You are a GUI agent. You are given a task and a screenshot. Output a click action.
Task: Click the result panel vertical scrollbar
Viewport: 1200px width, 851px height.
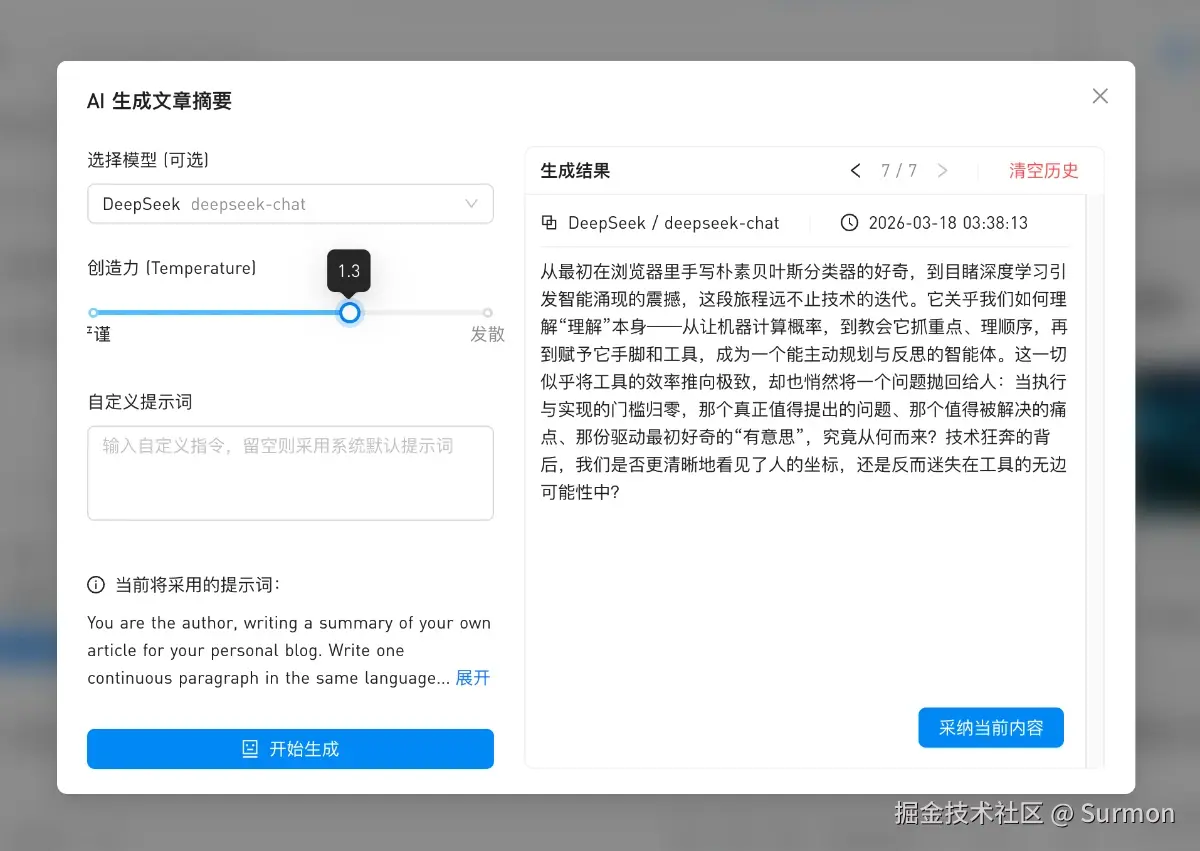coord(1094,482)
